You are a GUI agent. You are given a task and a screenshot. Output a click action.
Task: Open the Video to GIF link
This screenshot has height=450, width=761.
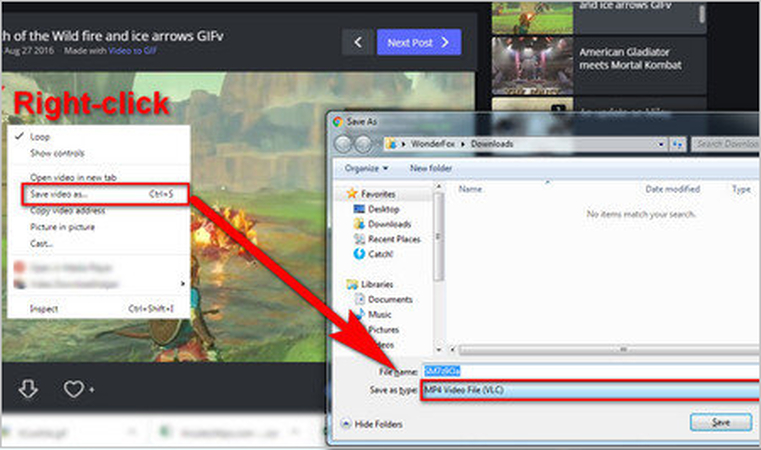click(x=132, y=50)
